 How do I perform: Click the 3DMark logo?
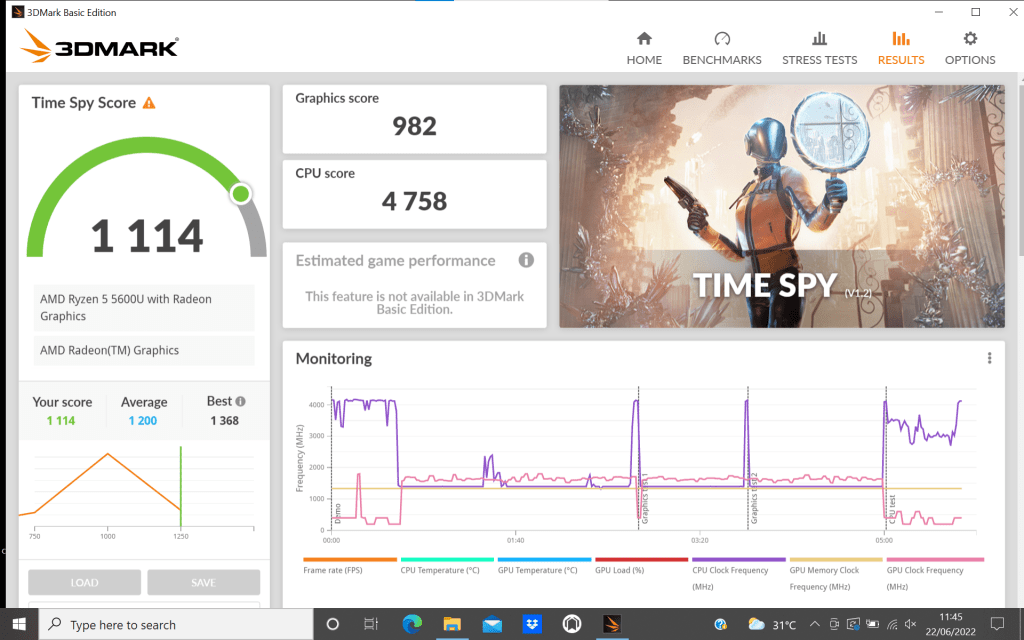[x=99, y=47]
